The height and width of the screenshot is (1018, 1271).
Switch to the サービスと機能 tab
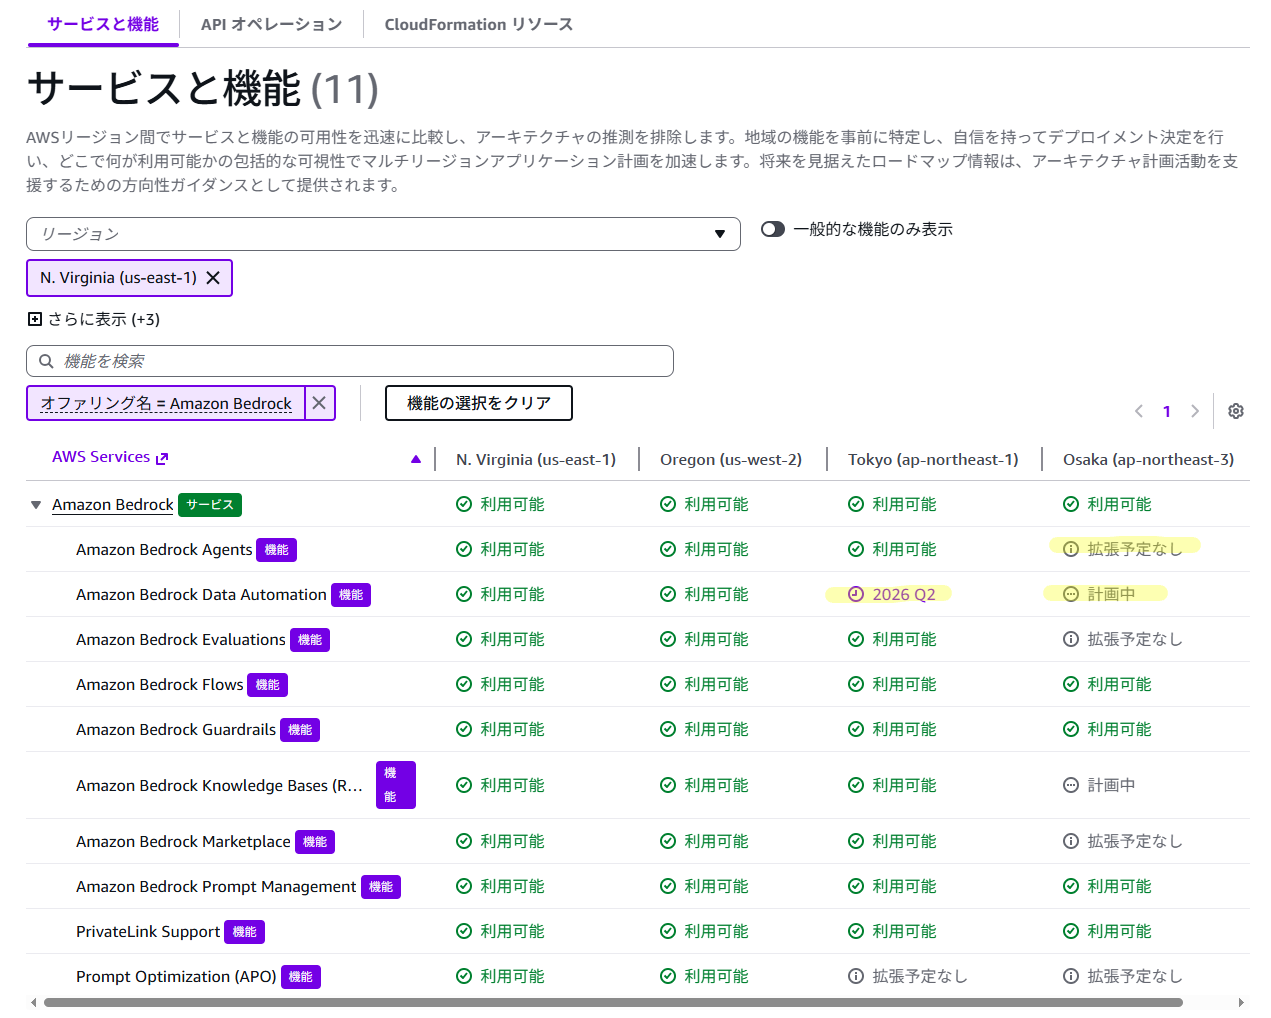tap(103, 24)
